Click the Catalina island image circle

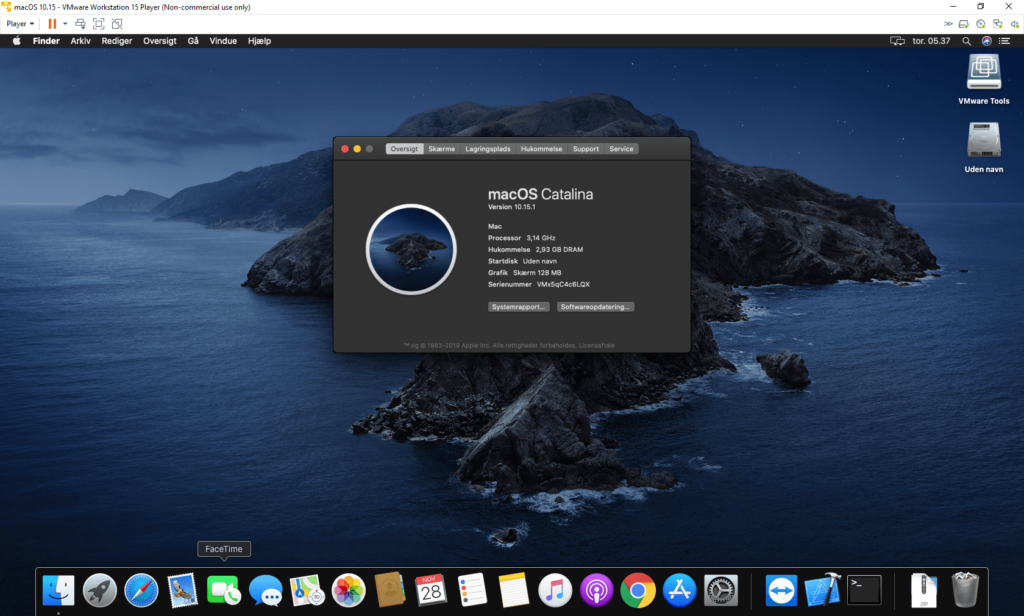(411, 249)
